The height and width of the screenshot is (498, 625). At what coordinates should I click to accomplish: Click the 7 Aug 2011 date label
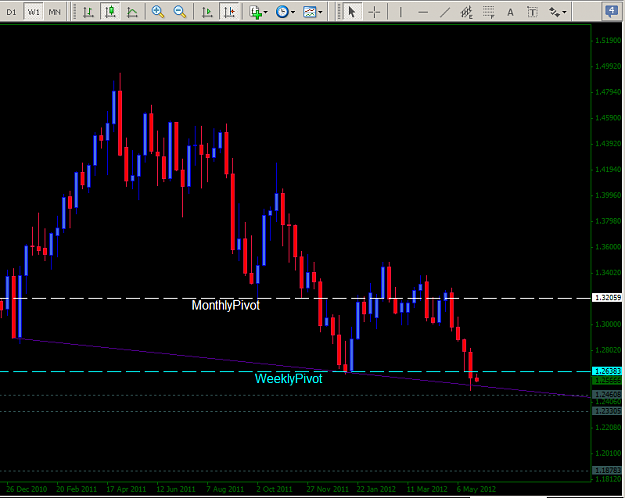coord(225,489)
